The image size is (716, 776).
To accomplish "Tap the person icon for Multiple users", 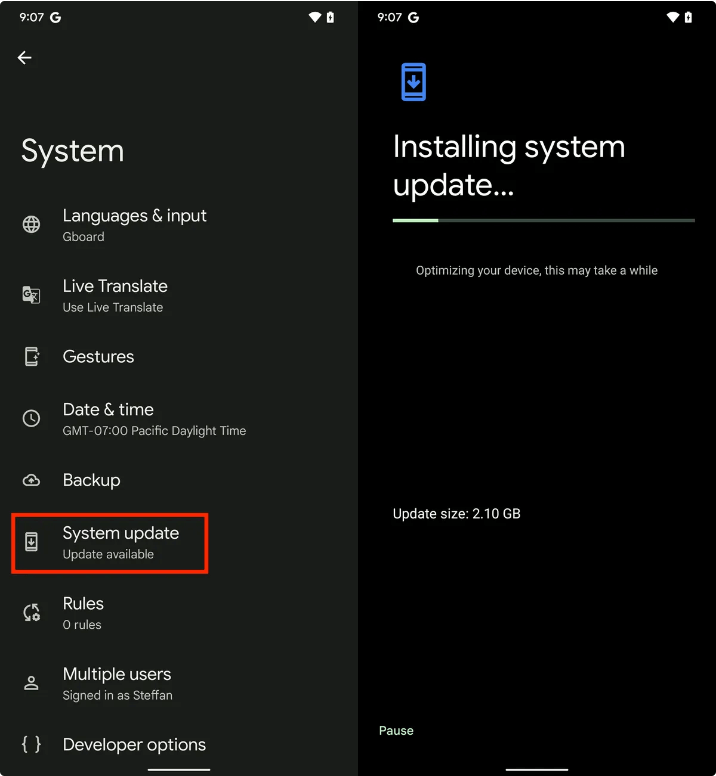I will click(x=31, y=683).
